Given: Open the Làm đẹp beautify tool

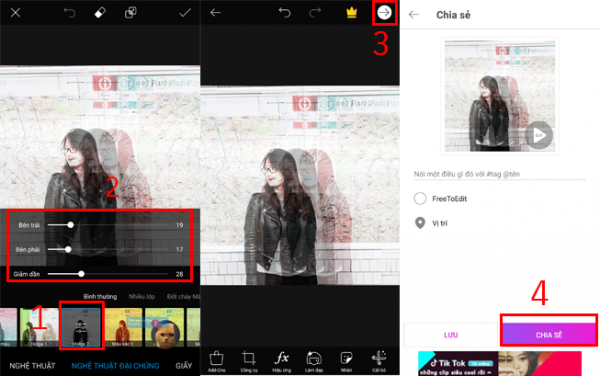Looking at the screenshot, I should [314, 361].
